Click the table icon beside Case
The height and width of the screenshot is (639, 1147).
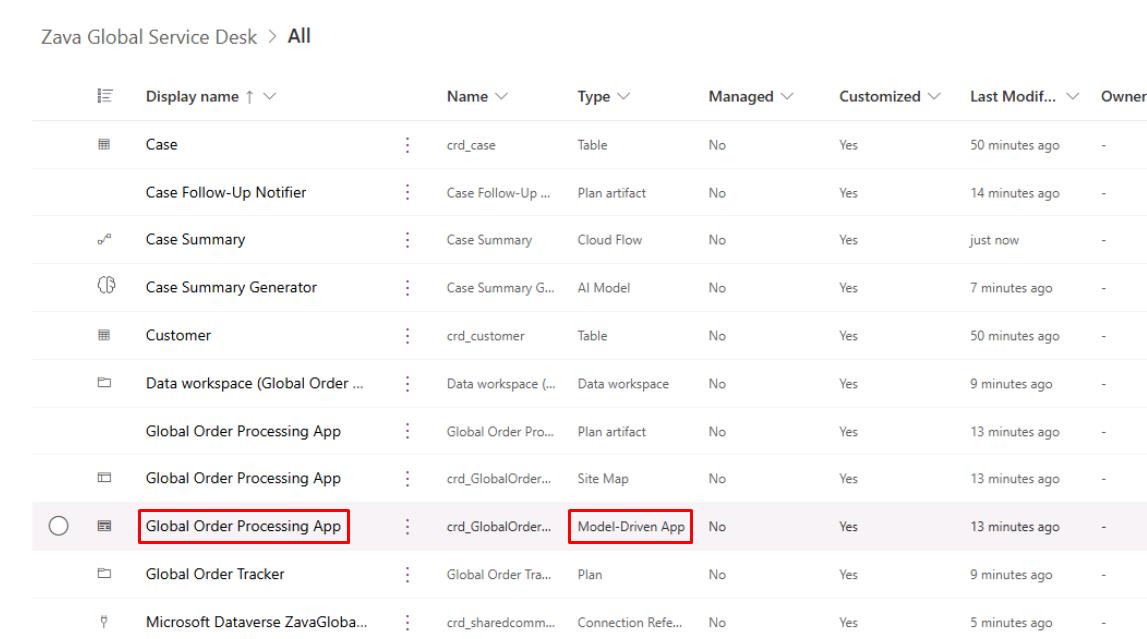coord(104,144)
